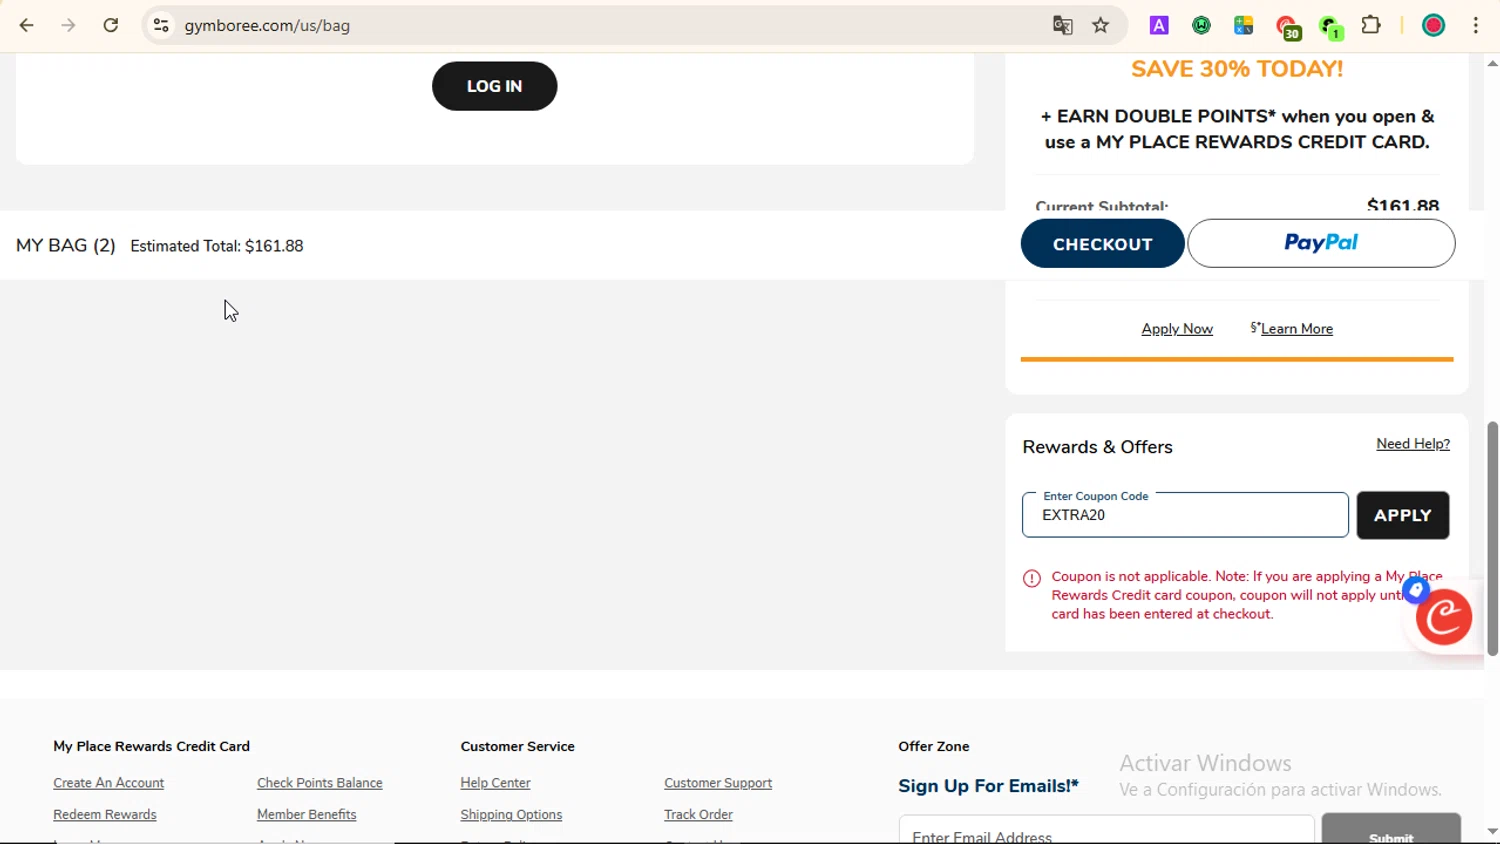The width and height of the screenshot is (1500, 844).
Task: Open the Apply Now link
Action: pos(1177,329)
